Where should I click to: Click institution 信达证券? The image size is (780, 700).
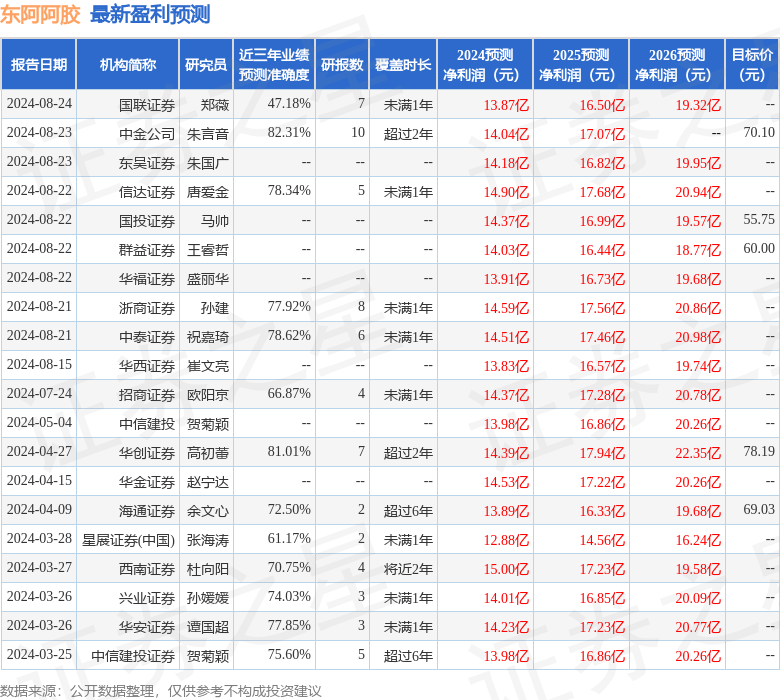pos(147,192)
